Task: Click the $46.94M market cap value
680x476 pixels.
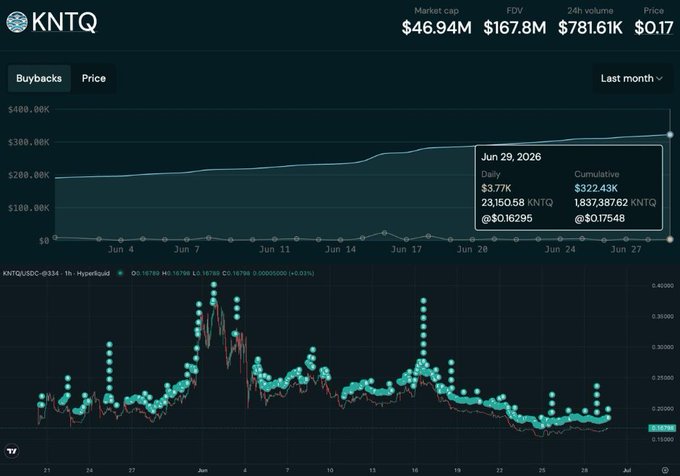Action: [x=436, y=28]
